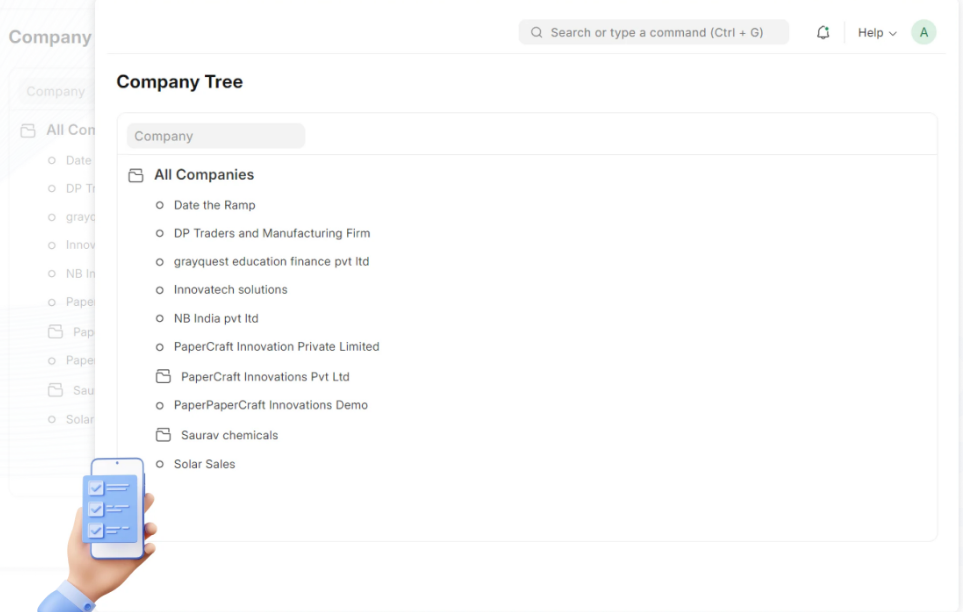Open Innovatech solutions in the tree
Viewport: 963px width, 612px height.
point(230,290)
